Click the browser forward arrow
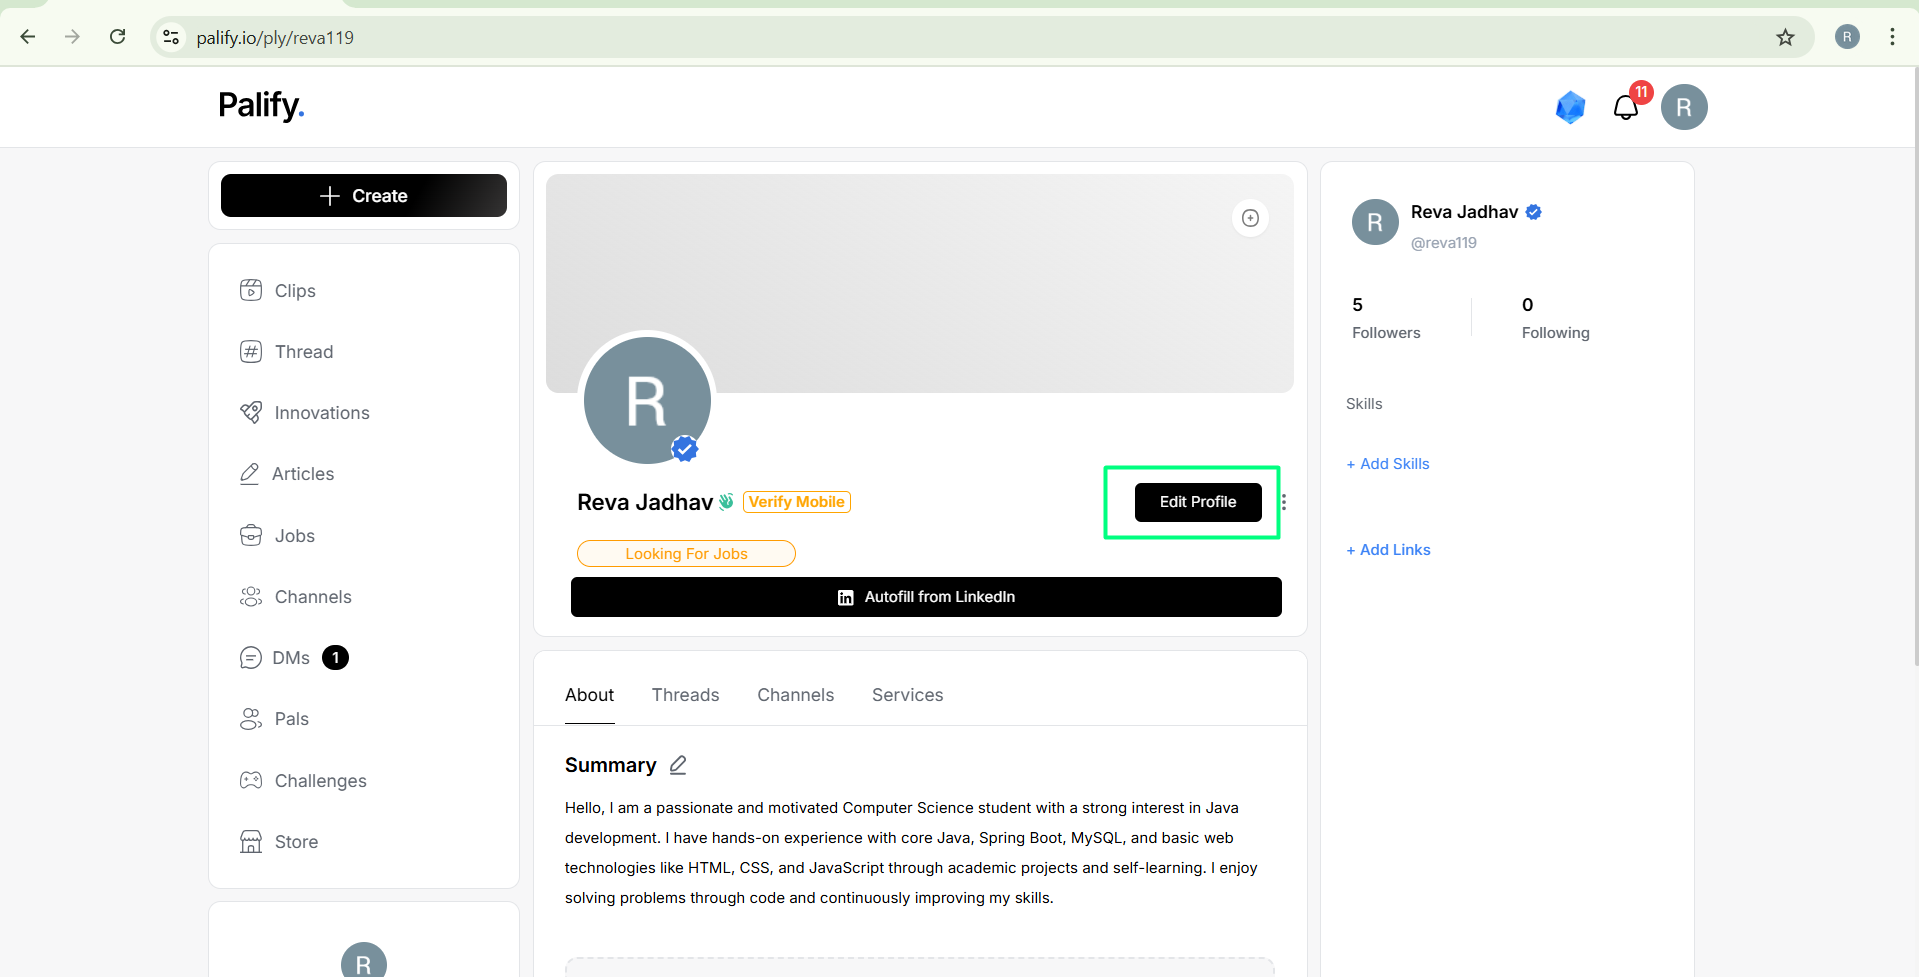Screen dimensions: 1919x977 [72, 37]
